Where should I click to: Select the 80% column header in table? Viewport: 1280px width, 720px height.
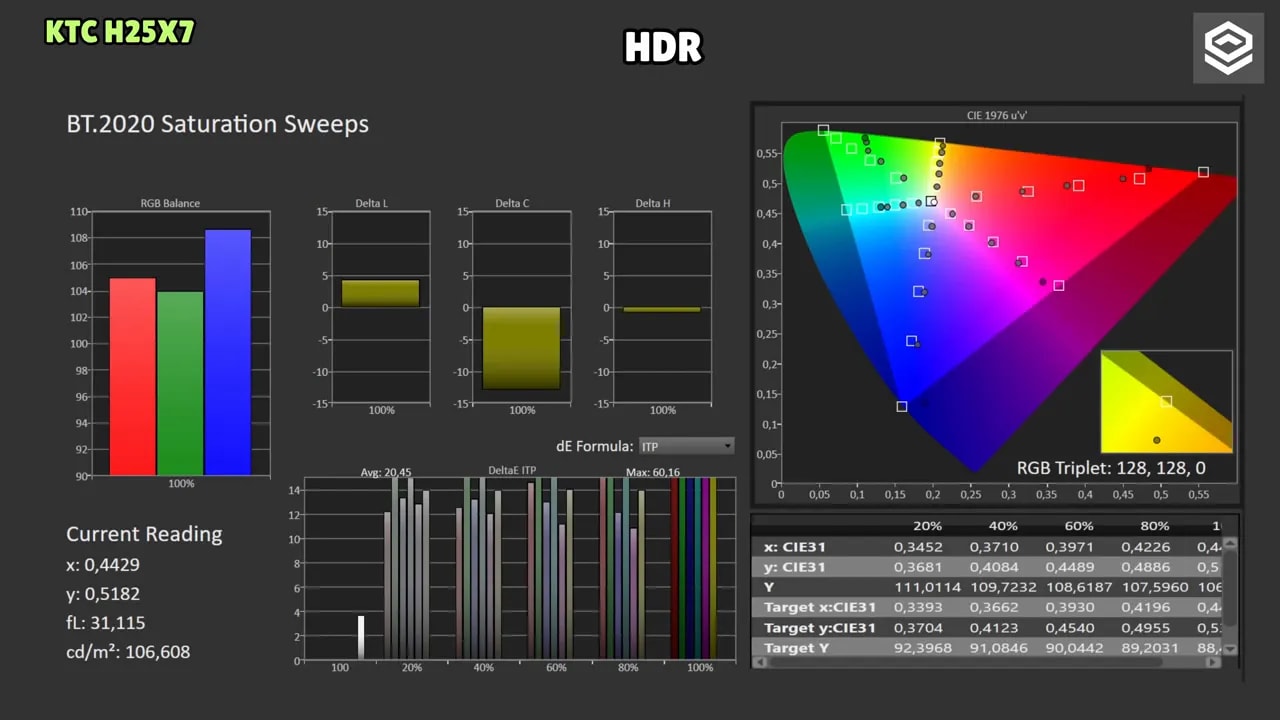(x=1155, y=526)
